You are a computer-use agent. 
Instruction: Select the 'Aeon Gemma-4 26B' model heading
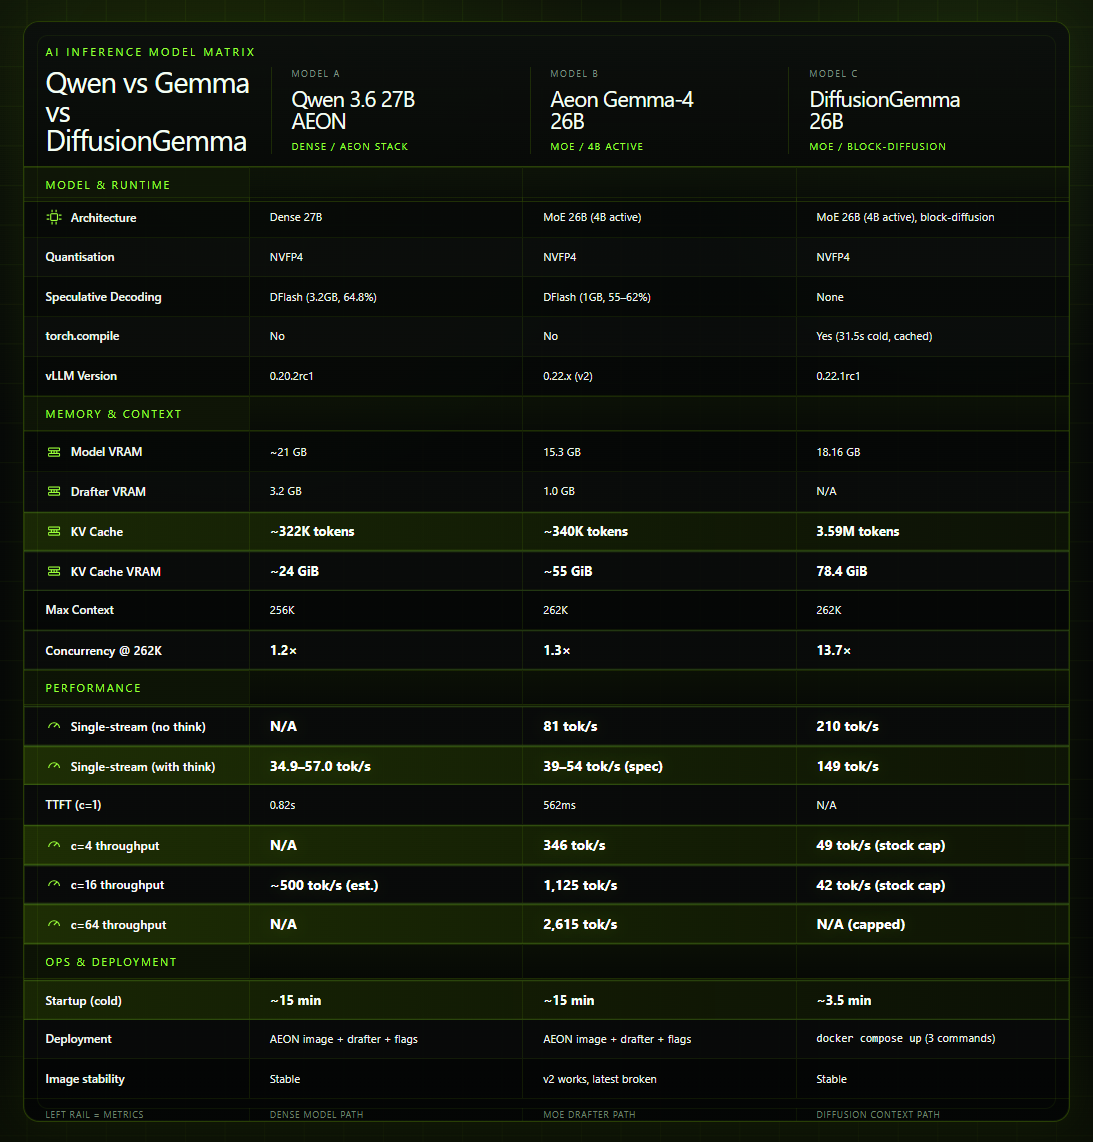coord(622,110)
